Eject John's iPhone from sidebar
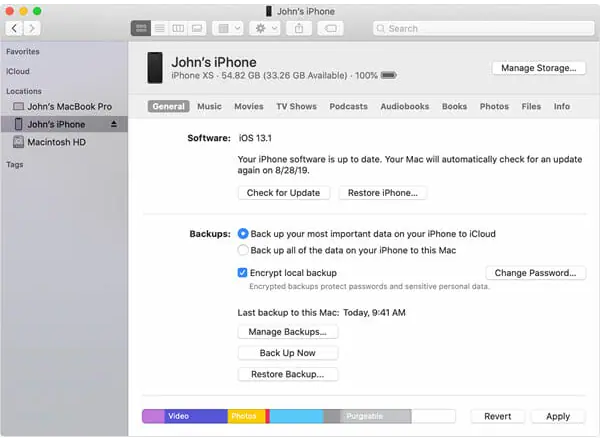 [114, 124]
